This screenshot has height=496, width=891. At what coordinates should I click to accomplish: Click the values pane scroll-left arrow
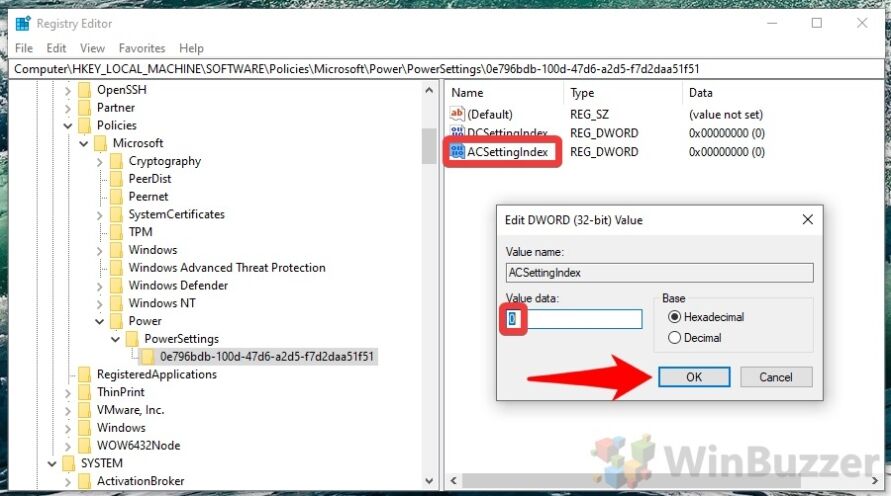pos(453,481)
